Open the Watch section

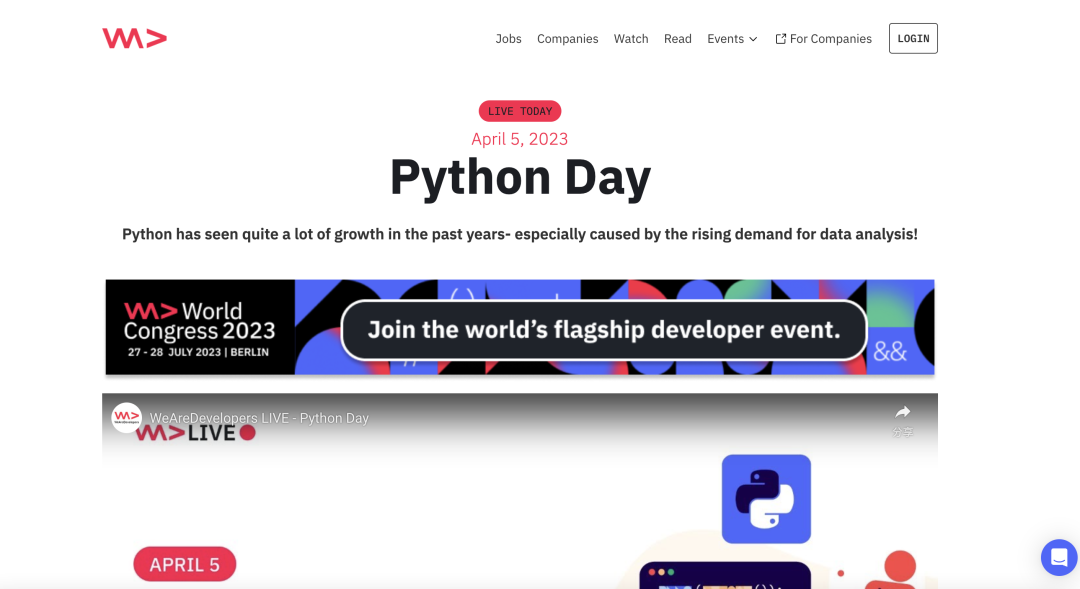(631, 39)
